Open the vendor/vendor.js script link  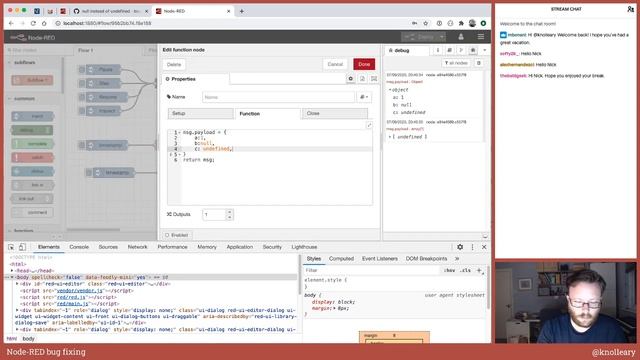point(80,291)
